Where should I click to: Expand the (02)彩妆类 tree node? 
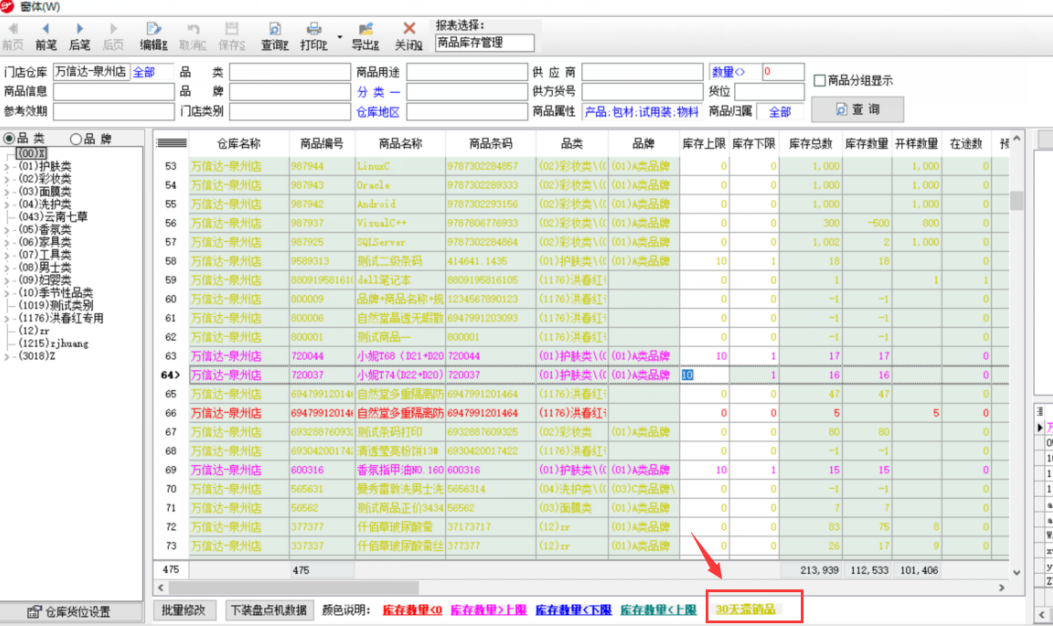(7, 179)
